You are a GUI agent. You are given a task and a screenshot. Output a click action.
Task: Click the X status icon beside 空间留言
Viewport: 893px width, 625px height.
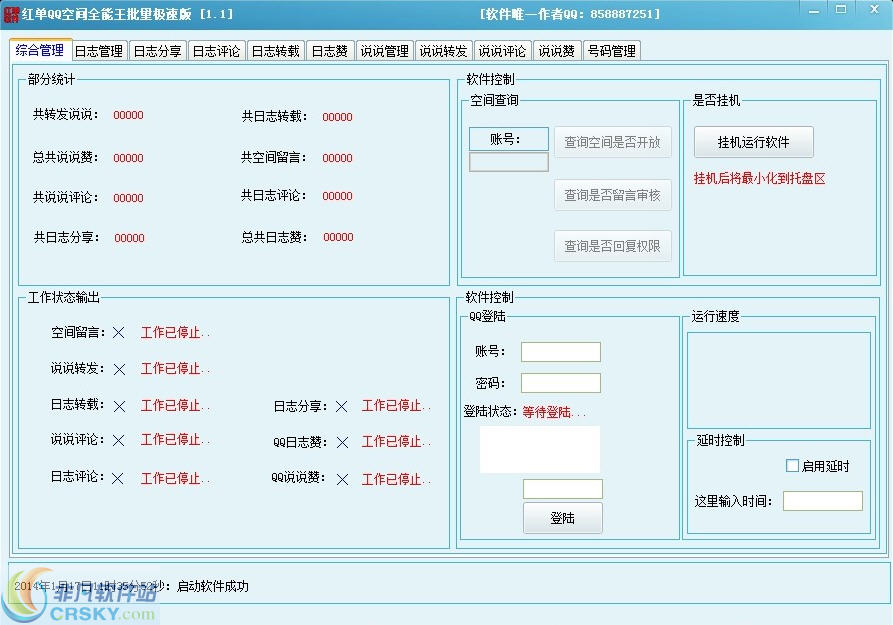tap(118, 333)
